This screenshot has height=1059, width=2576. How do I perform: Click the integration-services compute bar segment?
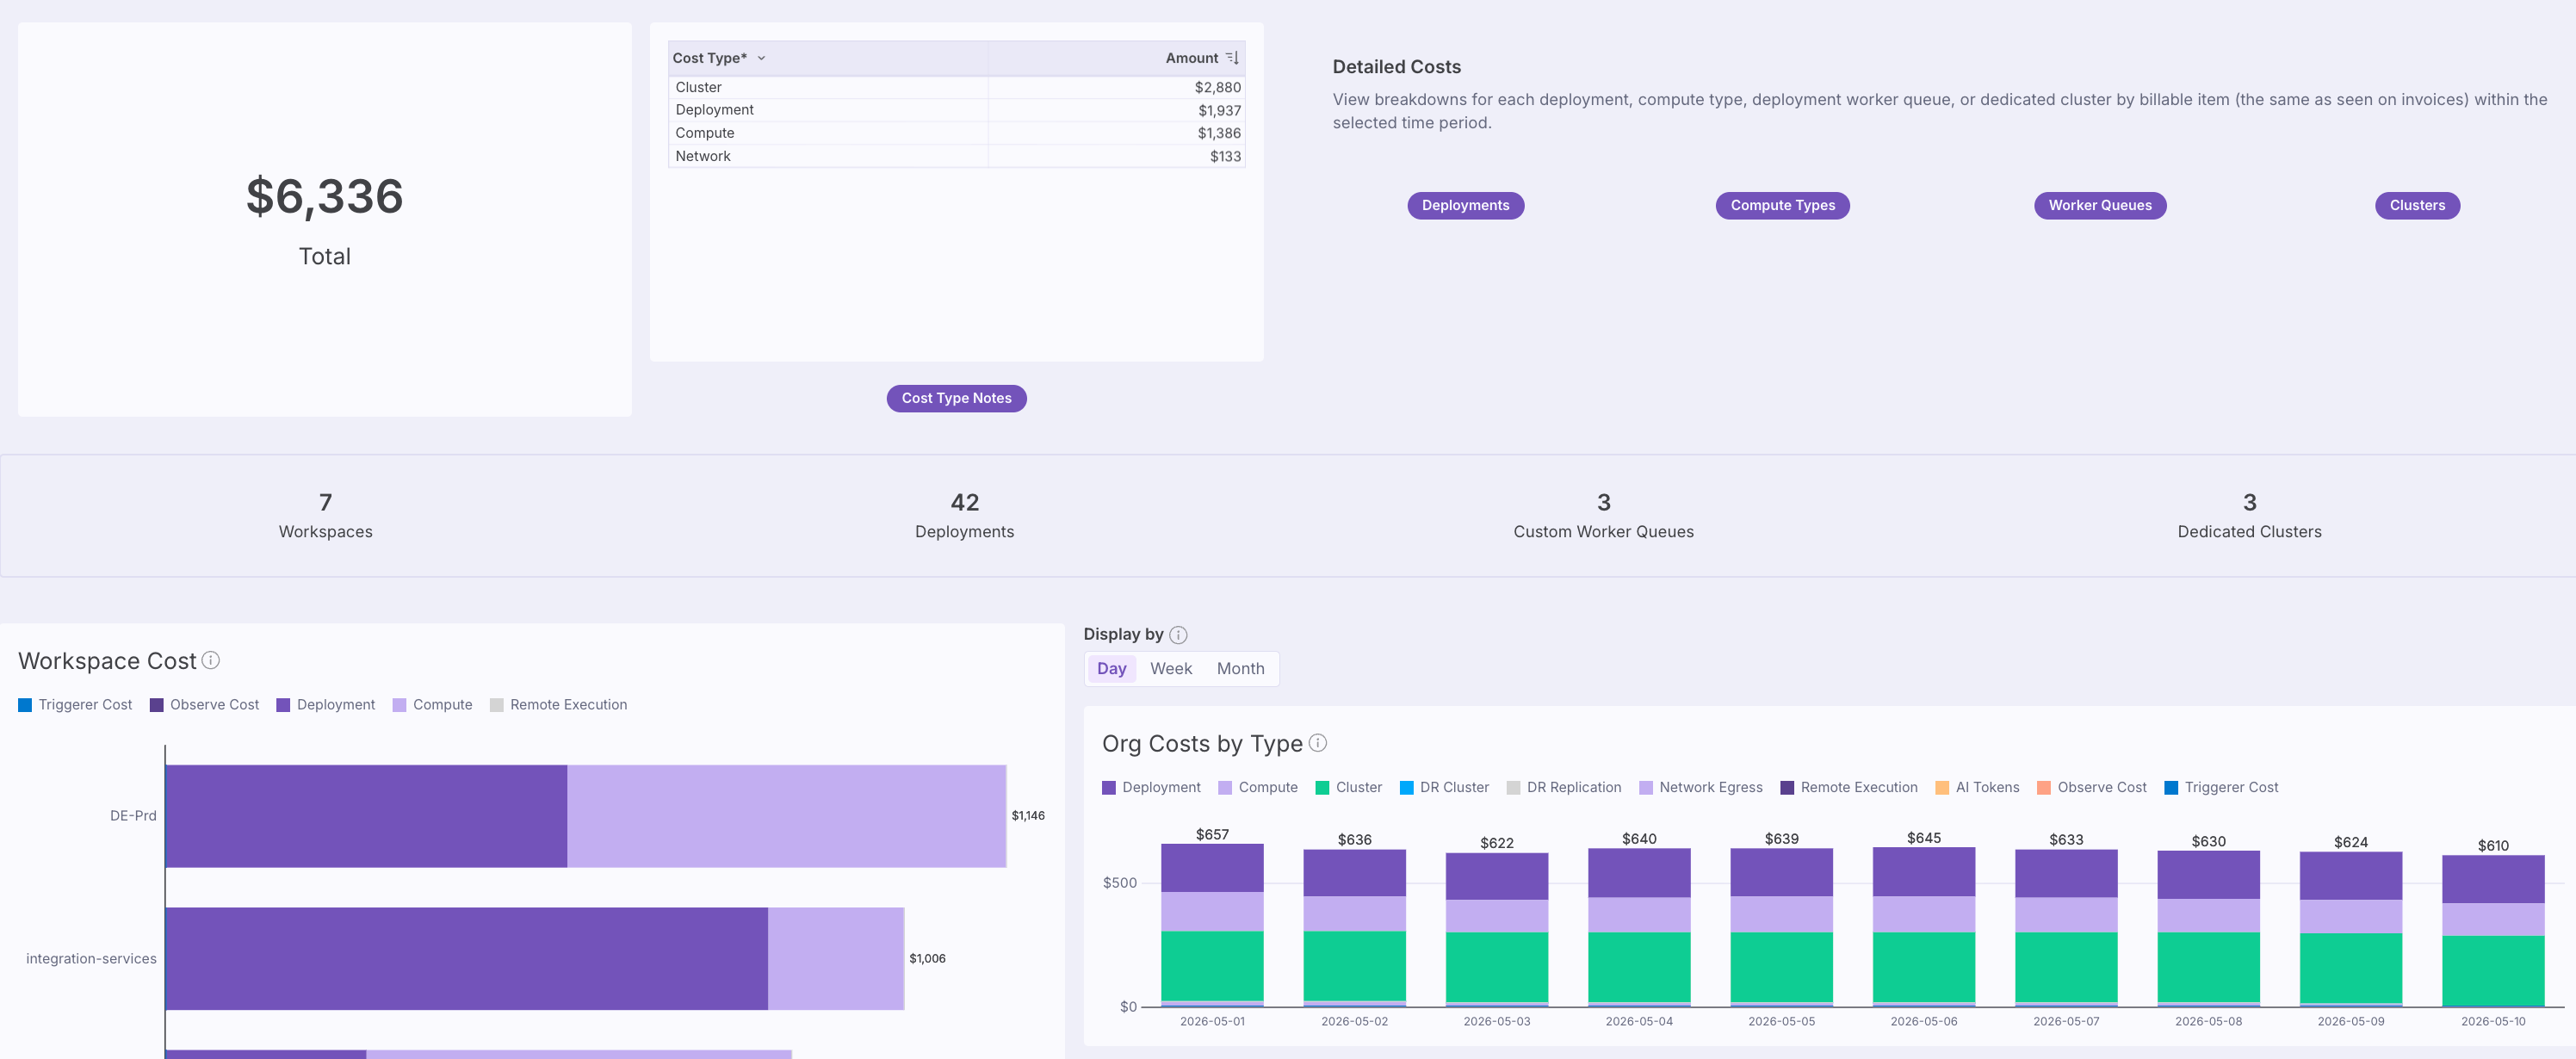pos(836,958)
